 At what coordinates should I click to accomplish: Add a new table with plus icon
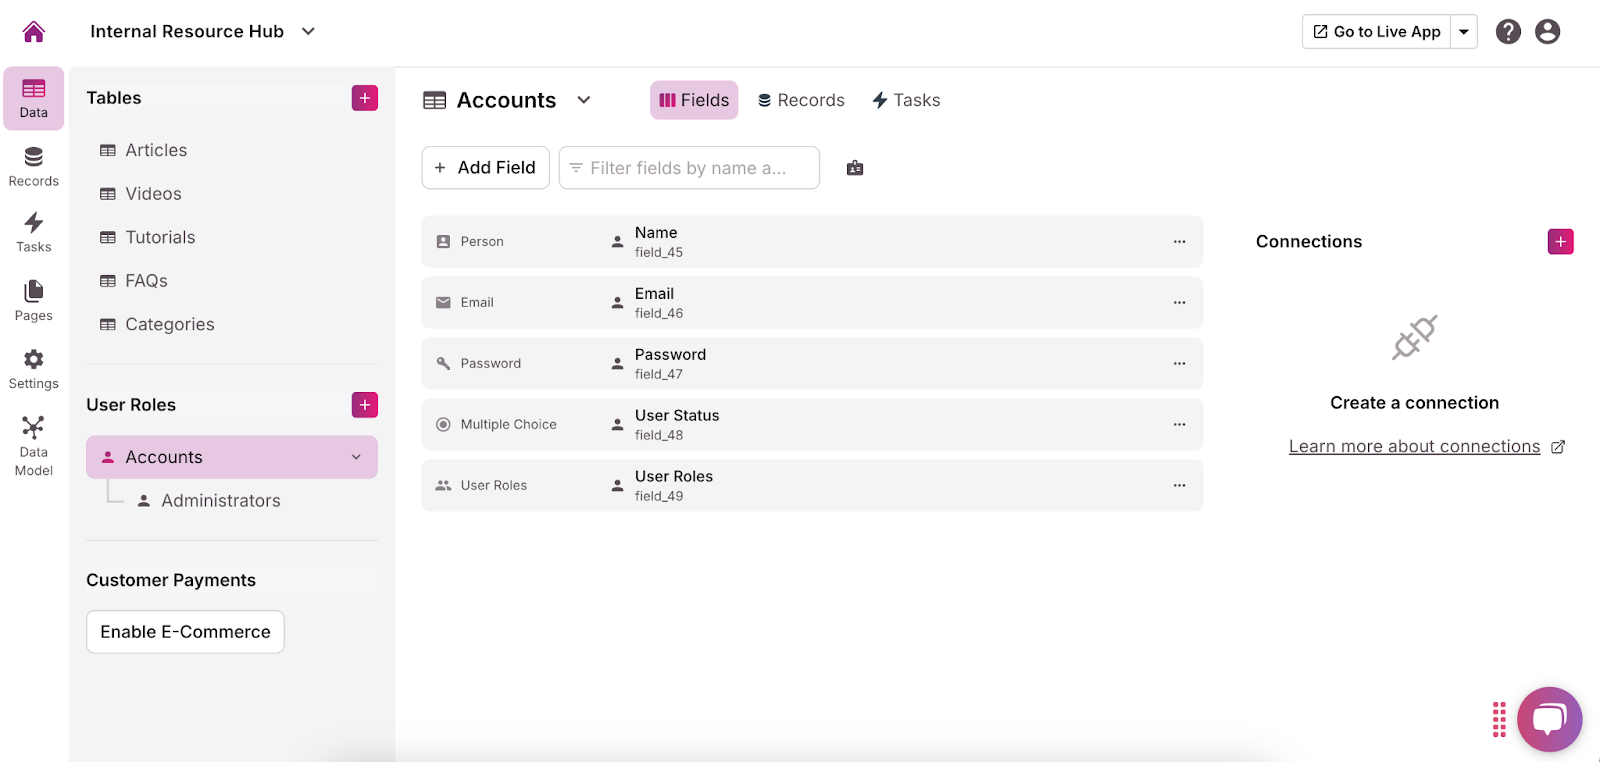pos(365,98)
